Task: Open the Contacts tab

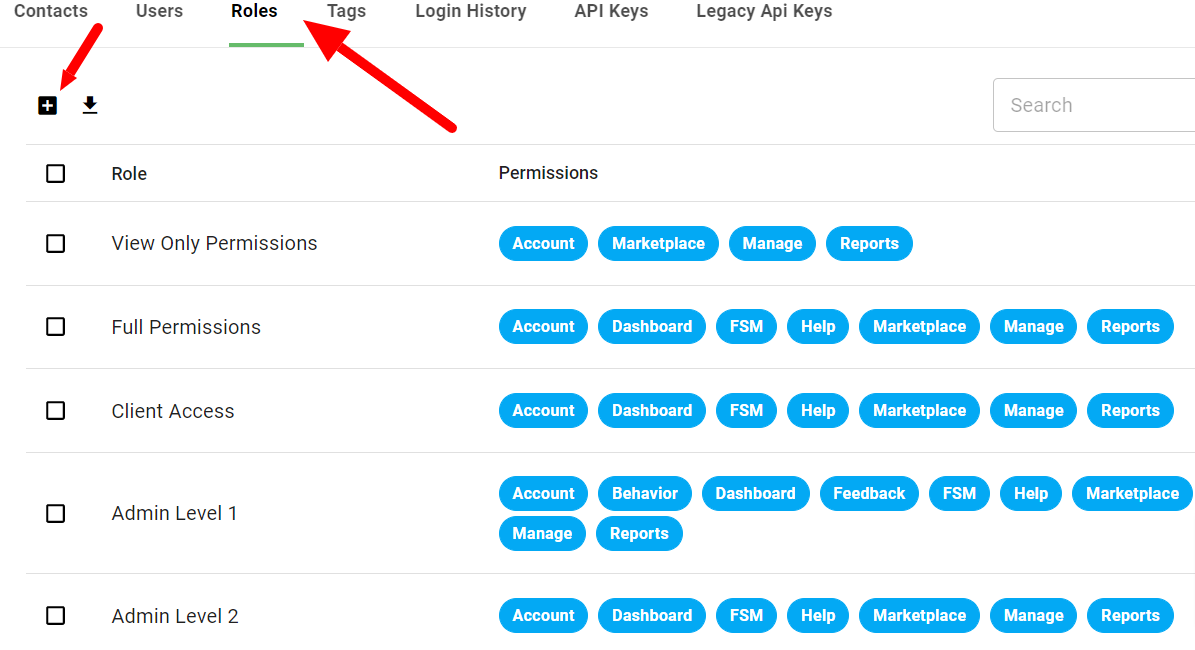Action: tap(52, 12)
